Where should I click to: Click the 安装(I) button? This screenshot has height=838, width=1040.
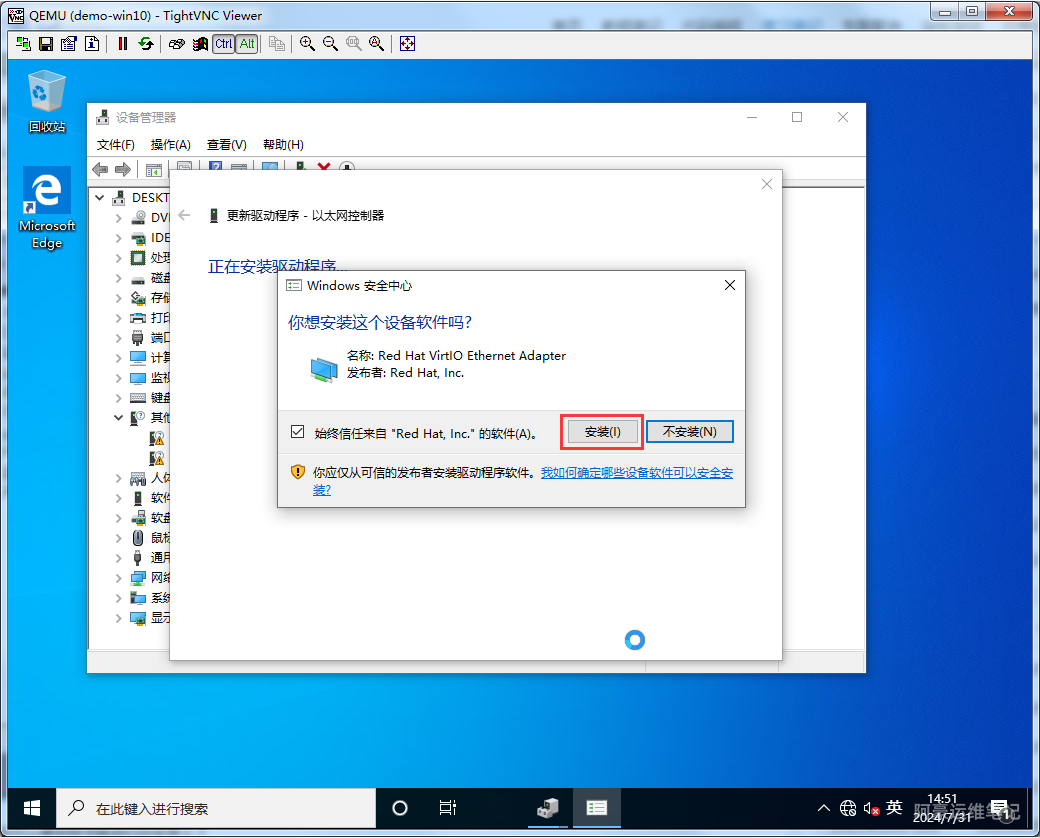602,432
